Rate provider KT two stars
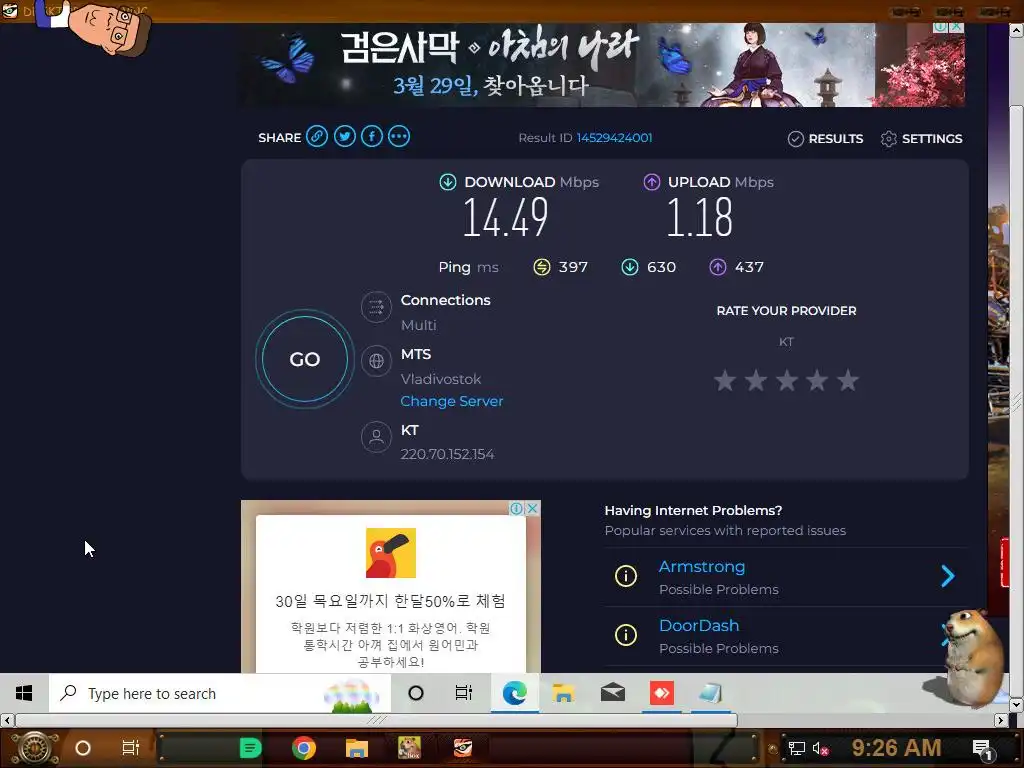This screenshot has width=1024, height=768. click(756, 380)
